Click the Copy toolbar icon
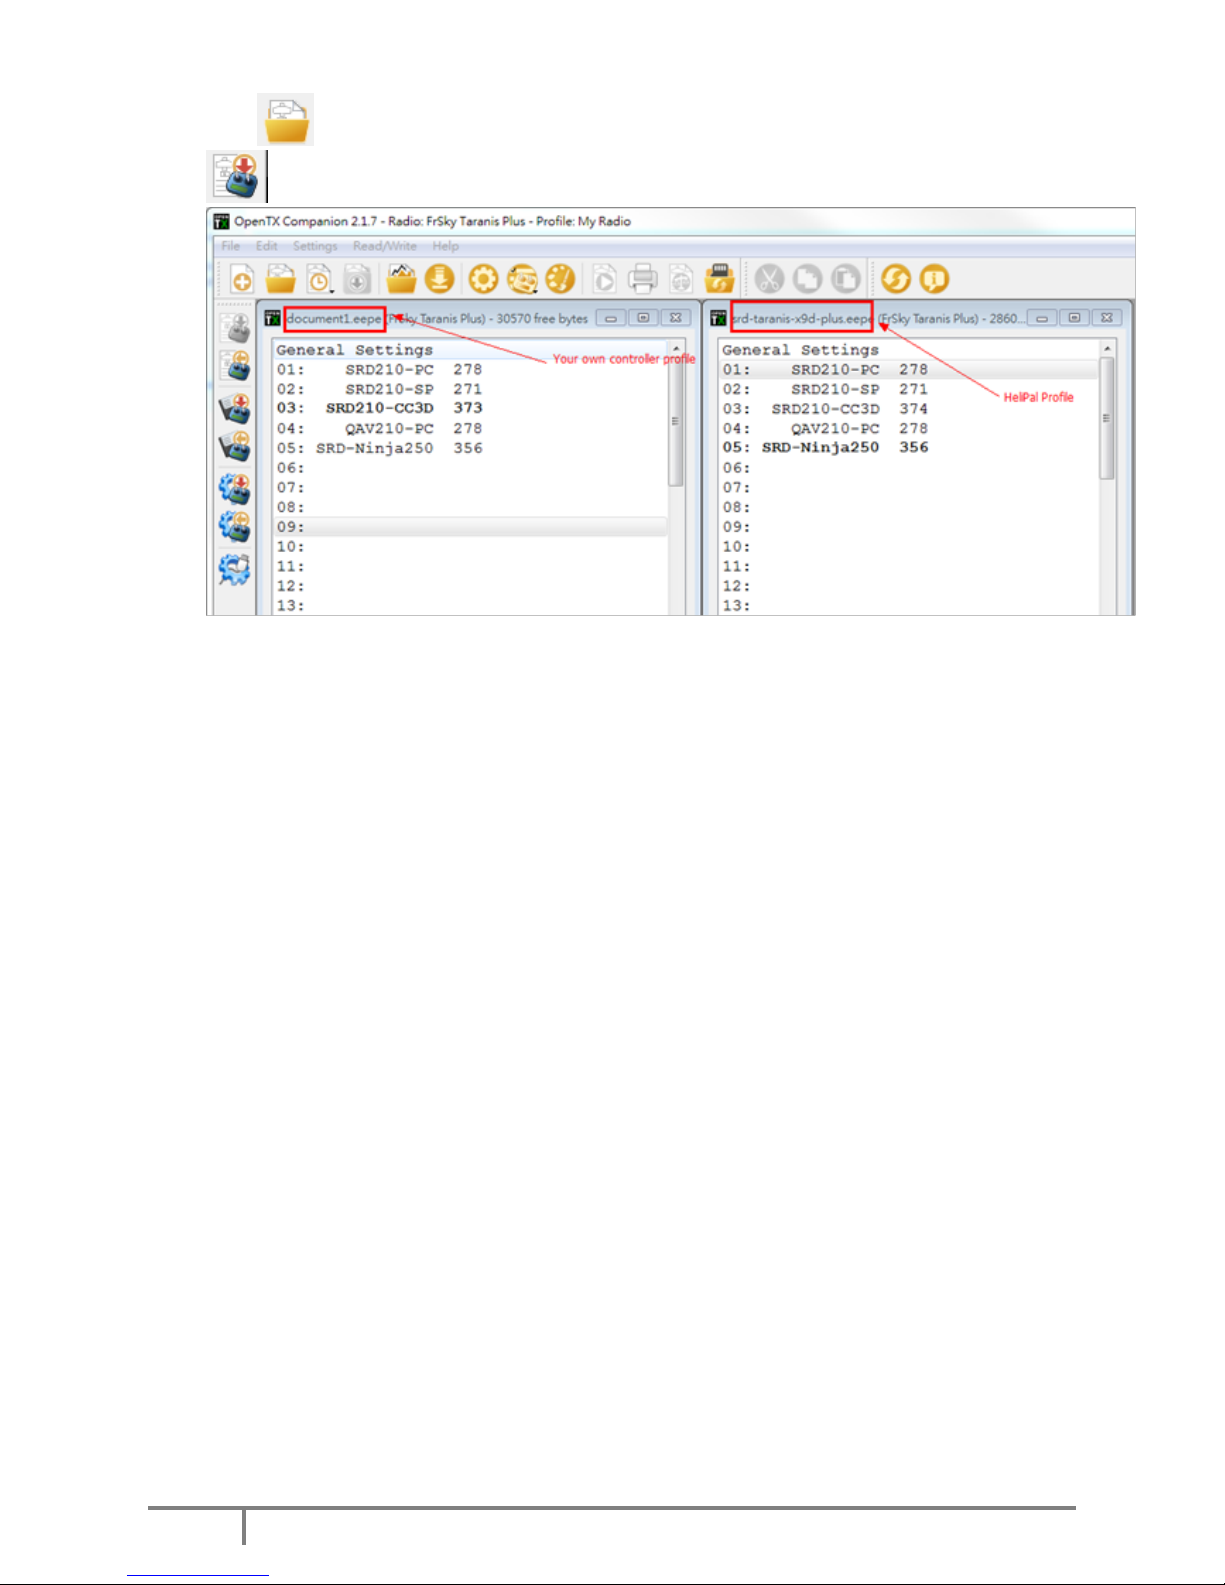The image size is (1225, 1585). pos(807,279)
